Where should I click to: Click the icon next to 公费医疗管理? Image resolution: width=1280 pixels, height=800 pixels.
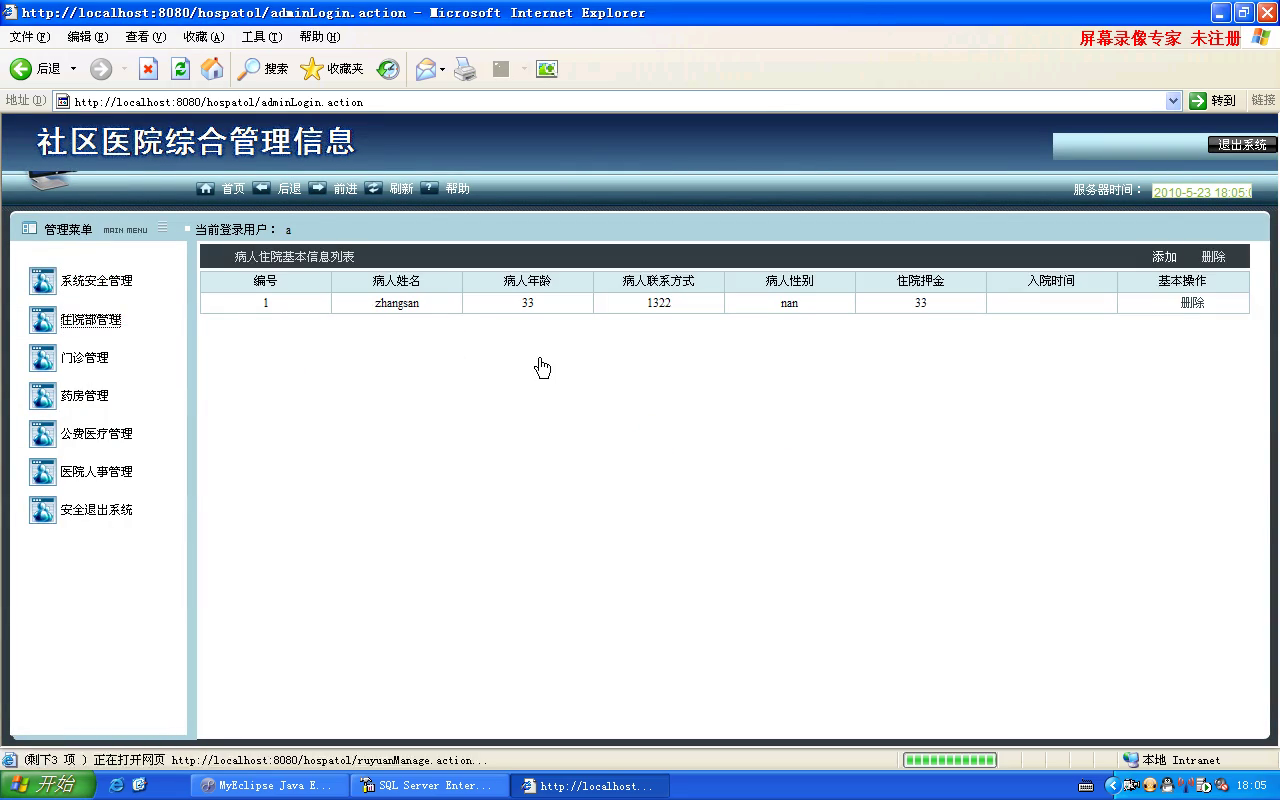43,434
